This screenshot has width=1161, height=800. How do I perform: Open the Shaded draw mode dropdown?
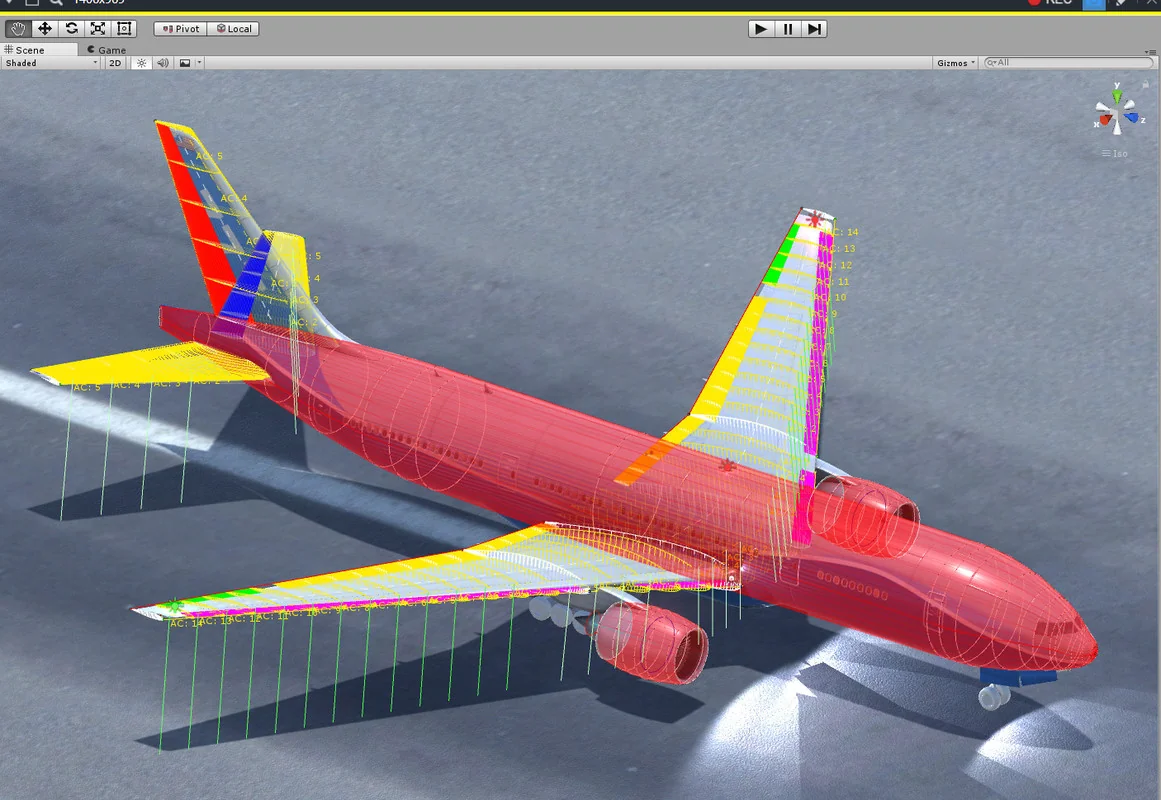pos(51,63)
